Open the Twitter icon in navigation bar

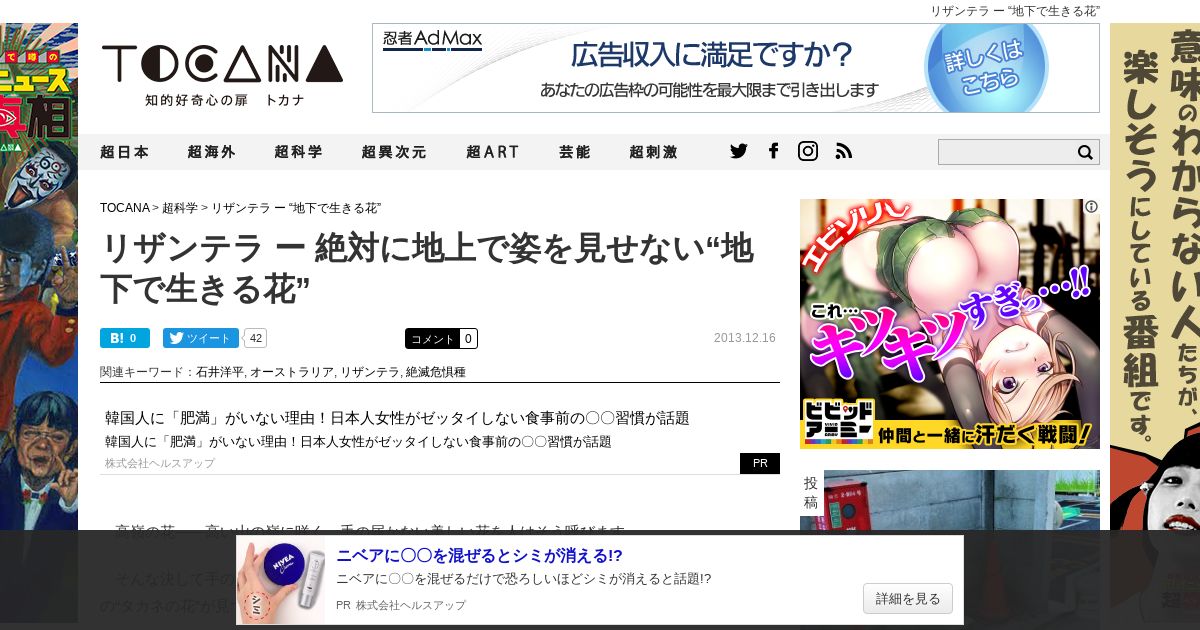pyautogui.click(x=739, y=151)
